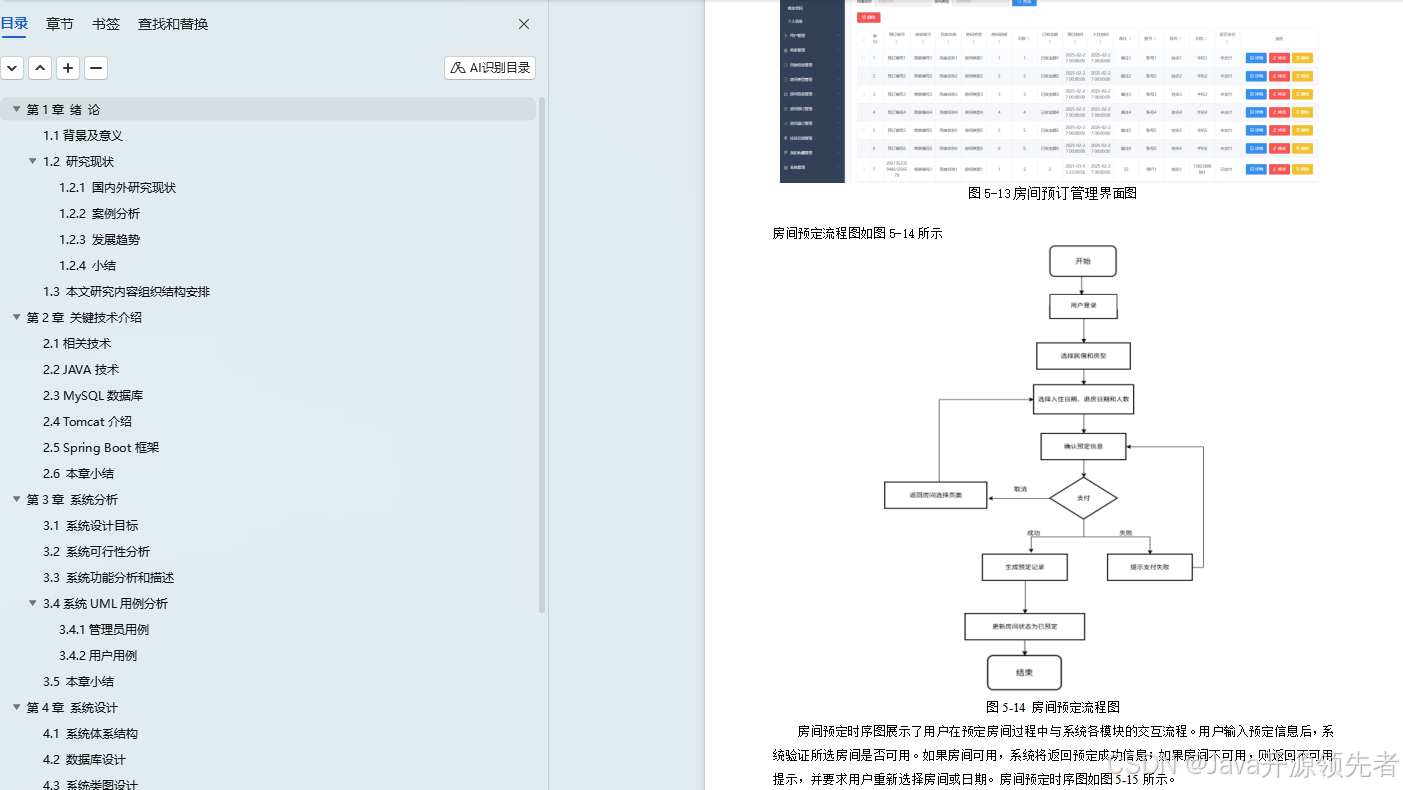The image size is (1403, 790).
Task: Click the jump-to-next-heading down arrow icon
Action: (12, 67)
